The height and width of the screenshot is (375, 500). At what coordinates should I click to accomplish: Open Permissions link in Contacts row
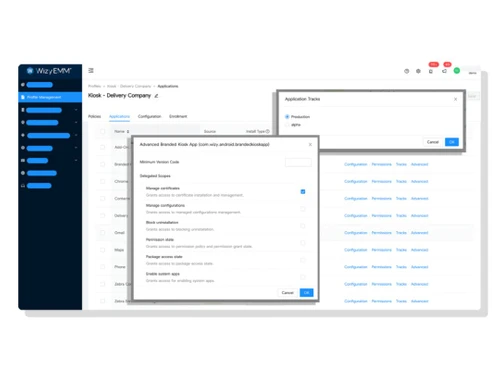click(382, 198)
